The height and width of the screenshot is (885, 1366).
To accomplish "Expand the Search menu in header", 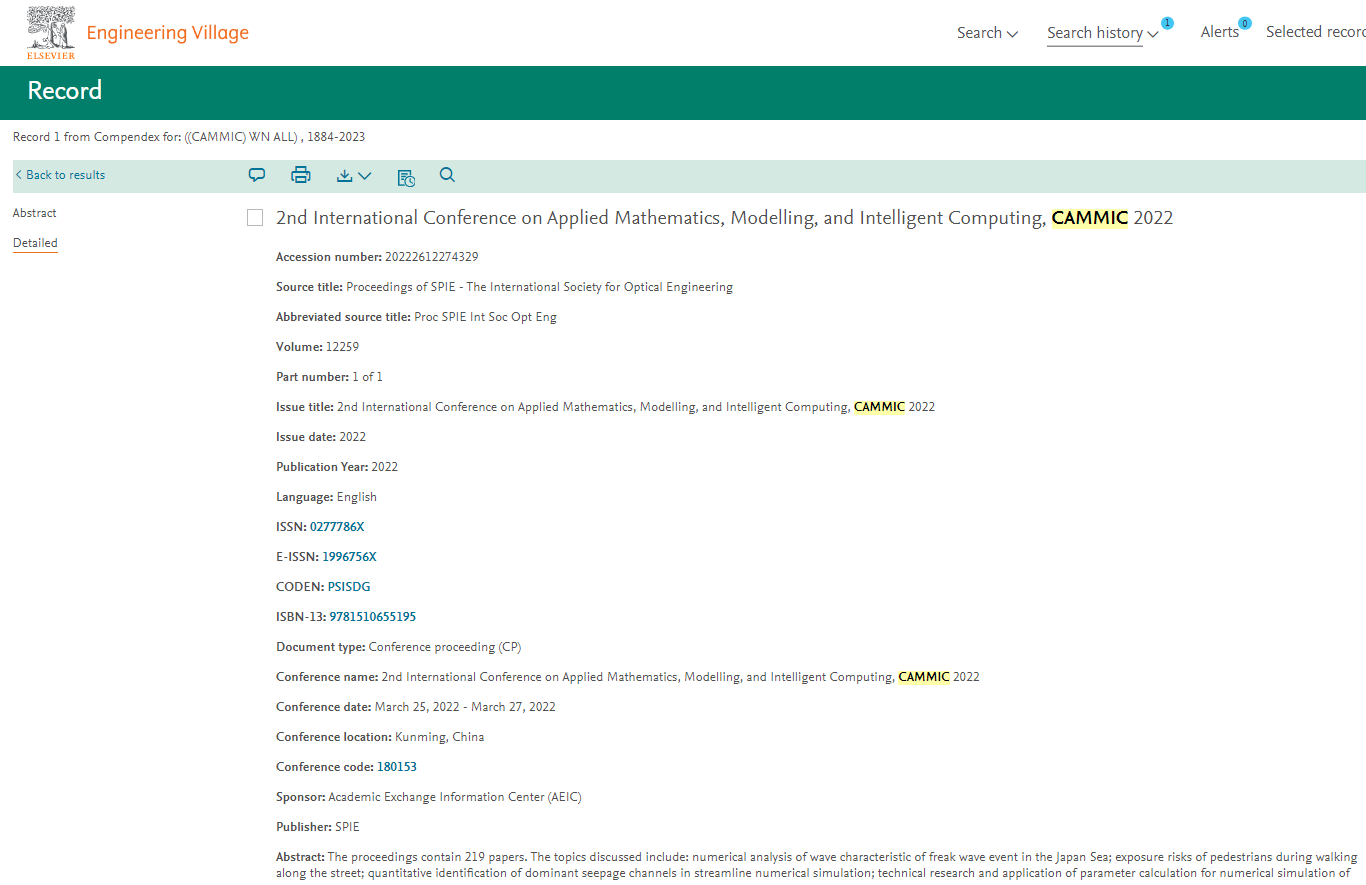I will [987, 33].
